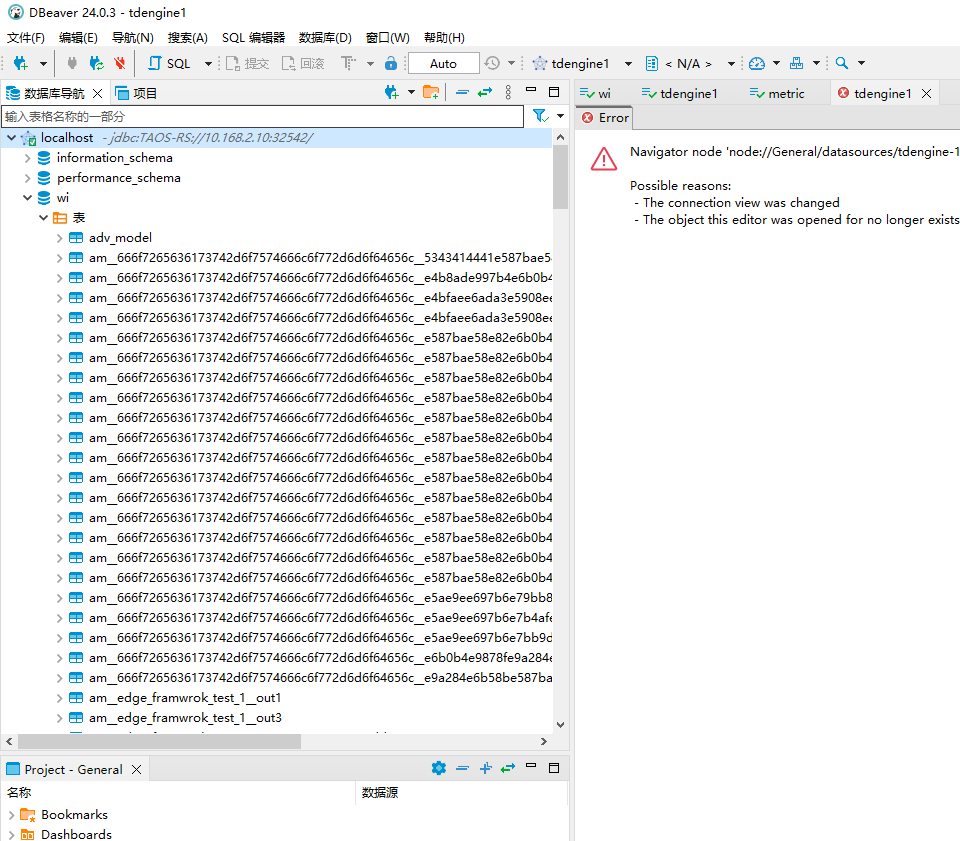Open the 文件(F) menu
Screen dimensions: 960x841
coord(26,37)
